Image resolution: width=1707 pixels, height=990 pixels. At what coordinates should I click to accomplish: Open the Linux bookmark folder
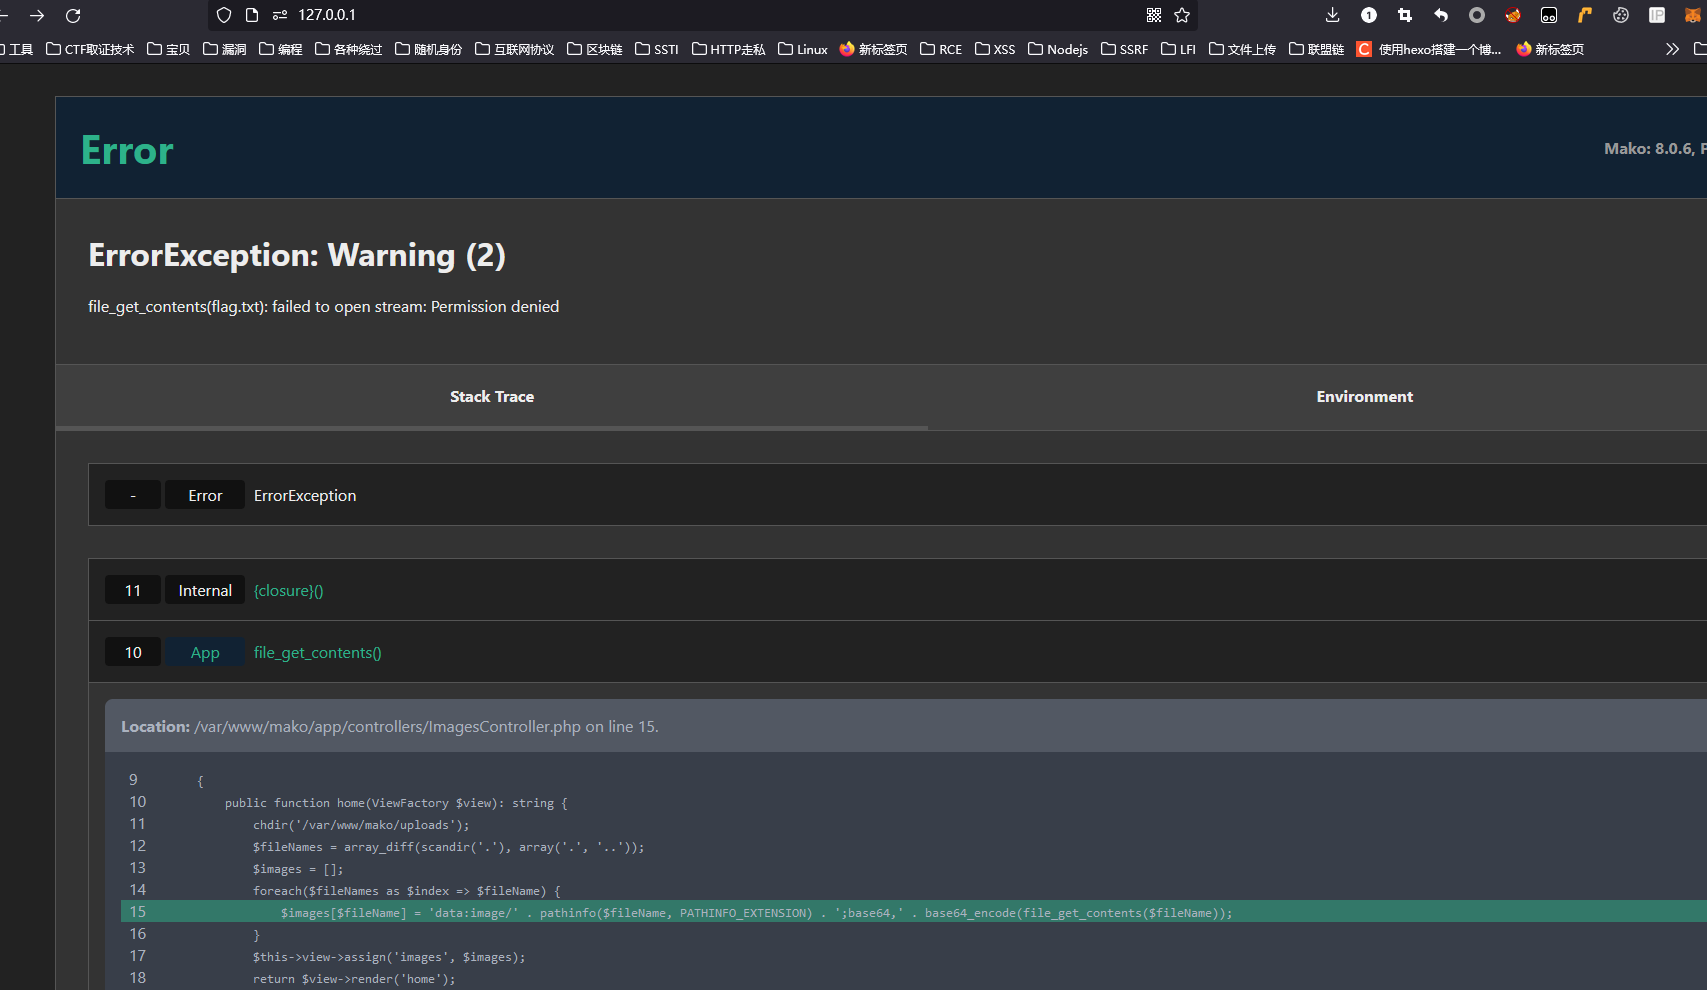[x=803, y=49]
